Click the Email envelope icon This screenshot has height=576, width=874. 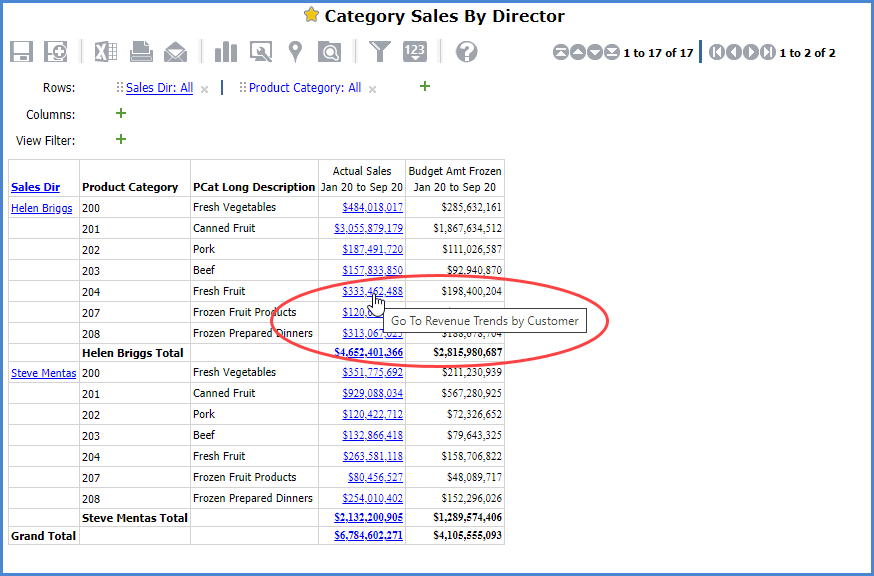(176, 52)
